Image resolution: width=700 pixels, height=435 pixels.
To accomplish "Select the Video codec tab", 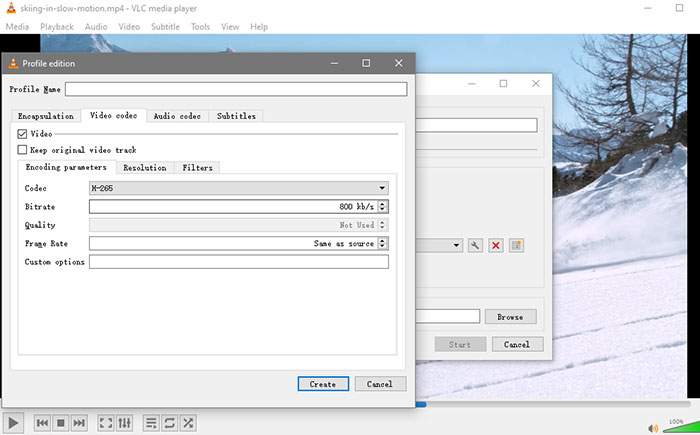I will coord(113,115).
